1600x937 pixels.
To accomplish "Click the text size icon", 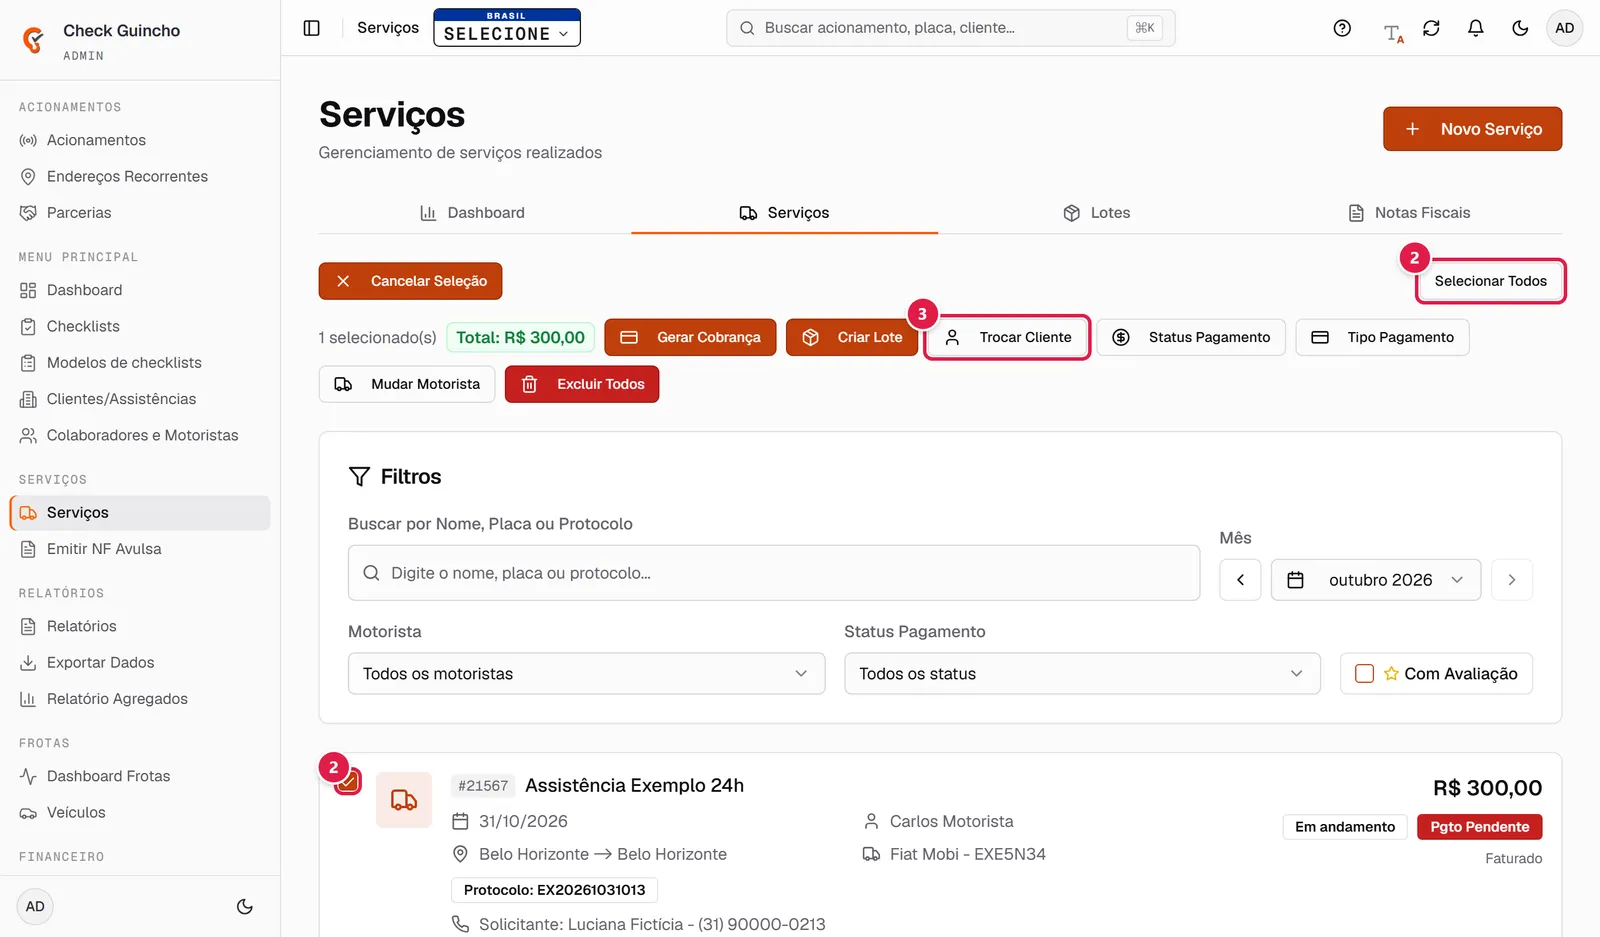I will [x=1393, y=32].
